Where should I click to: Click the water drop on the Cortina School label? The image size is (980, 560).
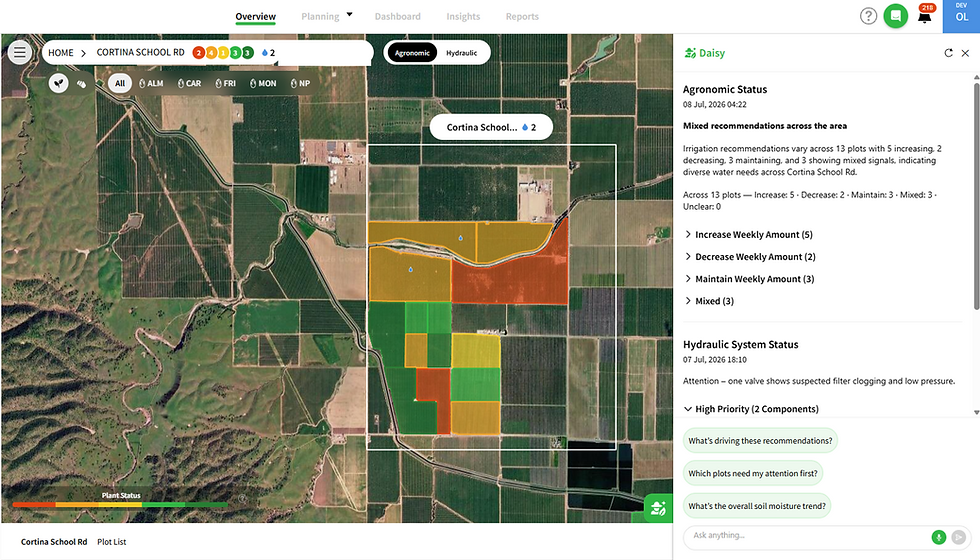tap(525, 127)
